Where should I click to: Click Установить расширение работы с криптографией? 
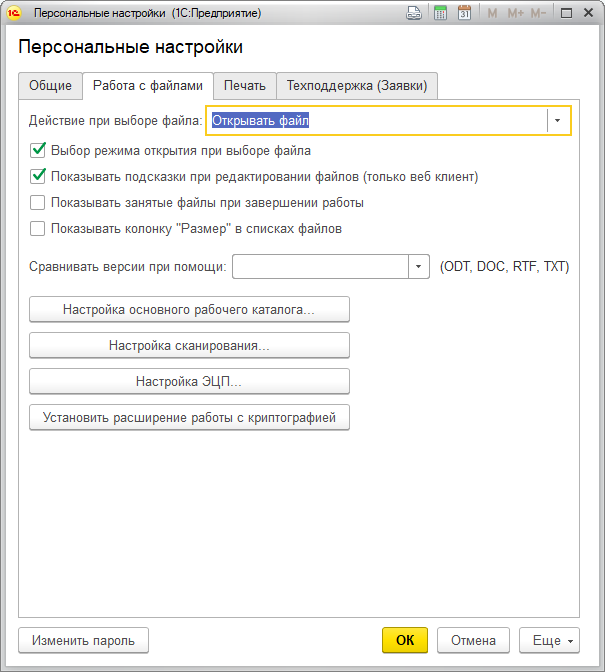(x=189, y=417)
